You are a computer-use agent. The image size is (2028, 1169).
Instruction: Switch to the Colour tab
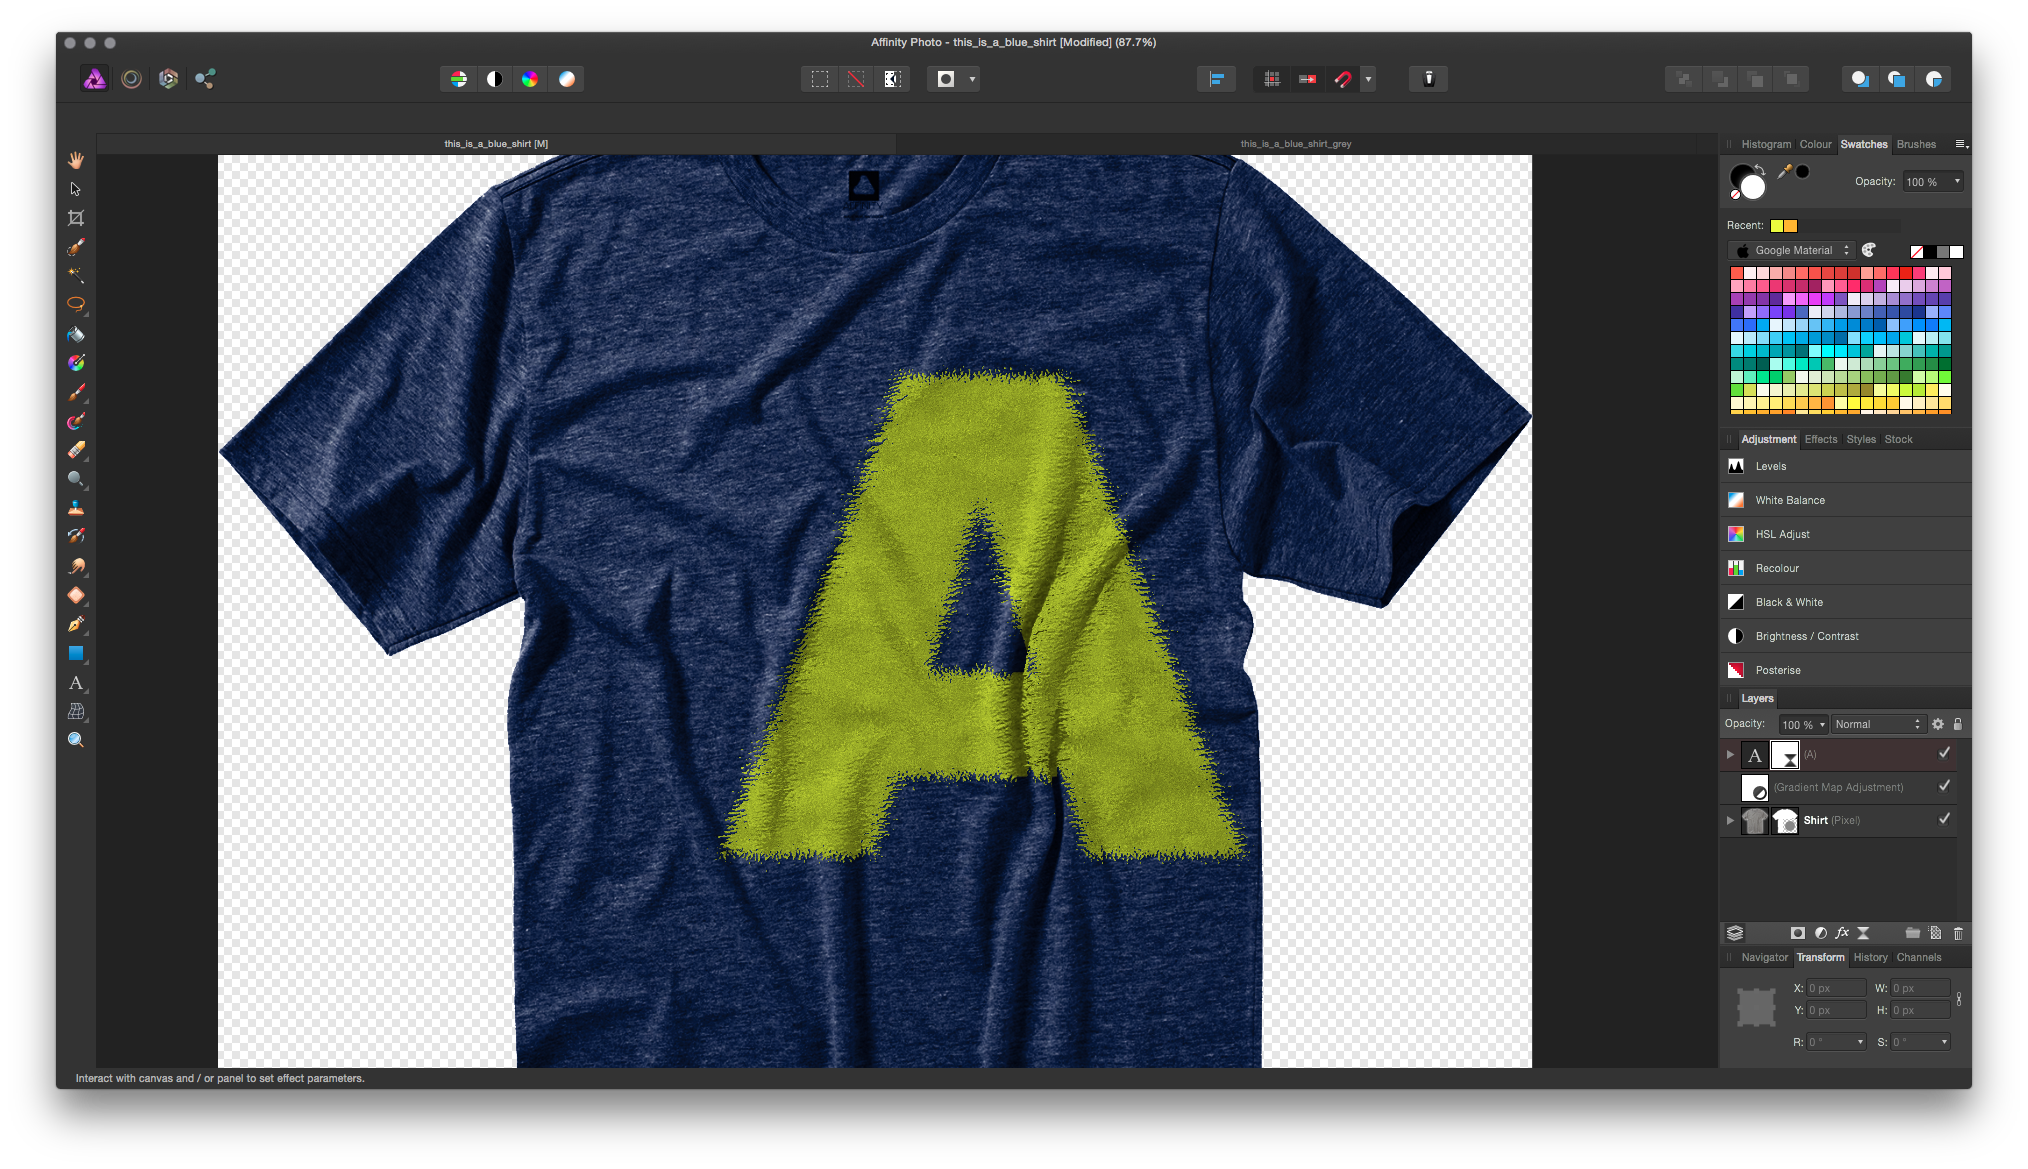pos(1815,144)
